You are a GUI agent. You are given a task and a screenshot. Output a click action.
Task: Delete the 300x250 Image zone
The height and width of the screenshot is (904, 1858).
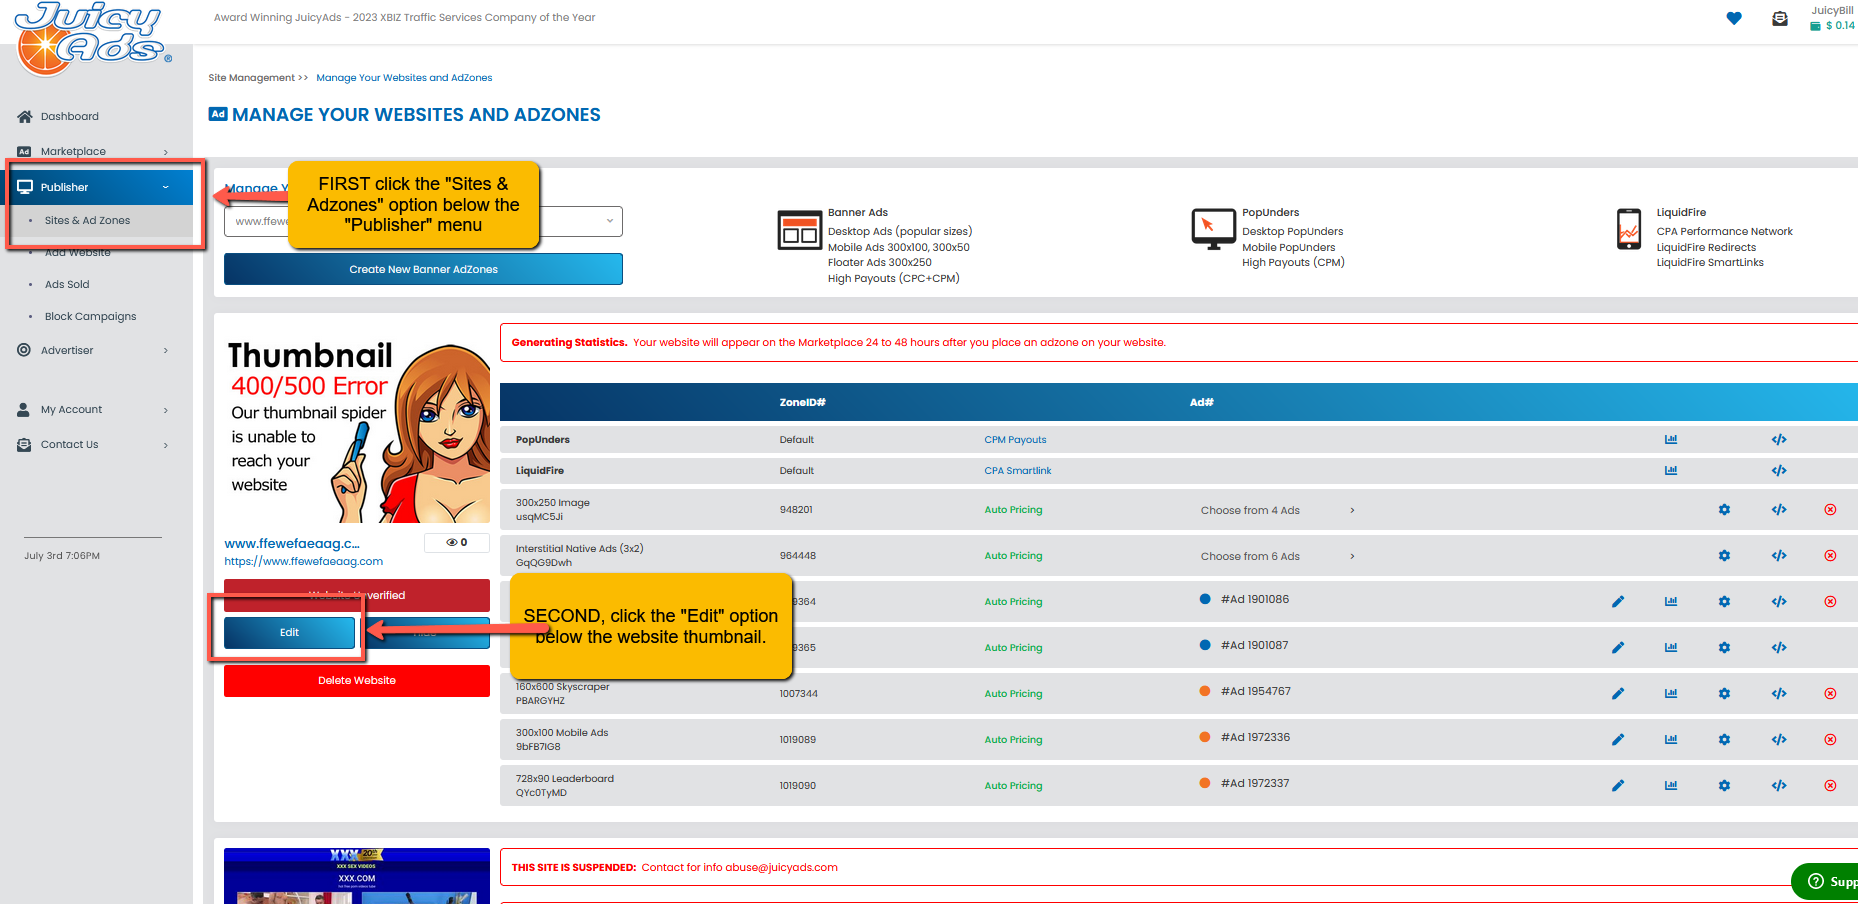(x=1830, y=510)
